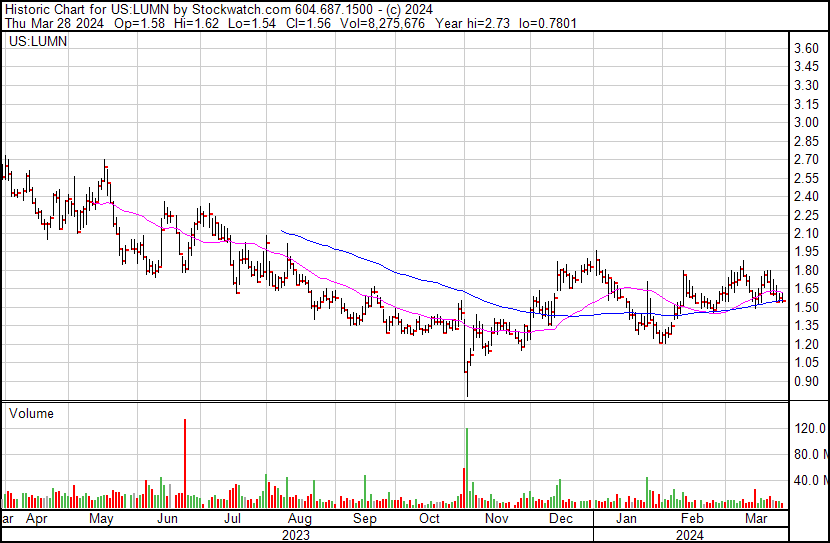Select the 0.90 price axis label
This screenshot has width=830, height=543.
[x=805, y=381]
